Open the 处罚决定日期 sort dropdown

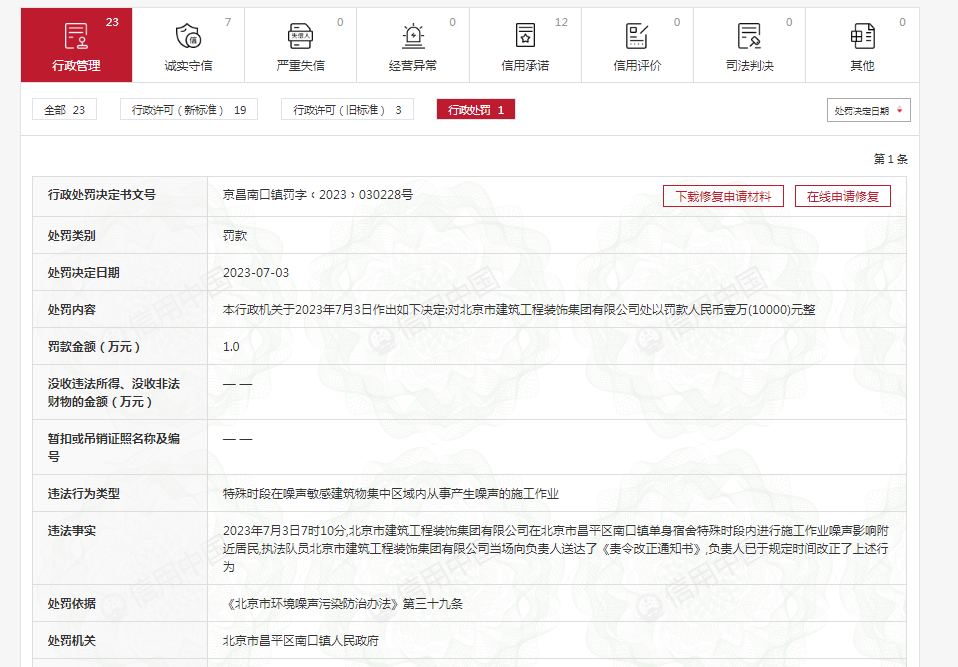point(868,110)
